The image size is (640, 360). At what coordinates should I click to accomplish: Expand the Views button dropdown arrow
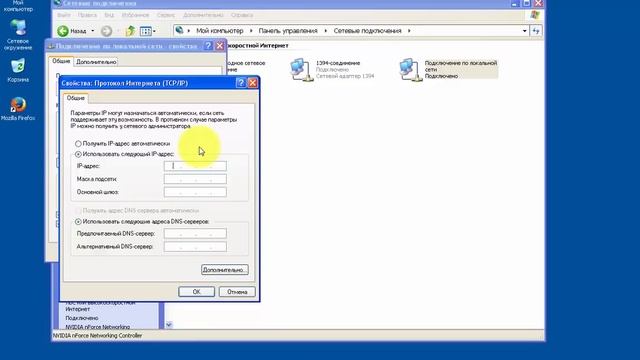pos(154,31)
